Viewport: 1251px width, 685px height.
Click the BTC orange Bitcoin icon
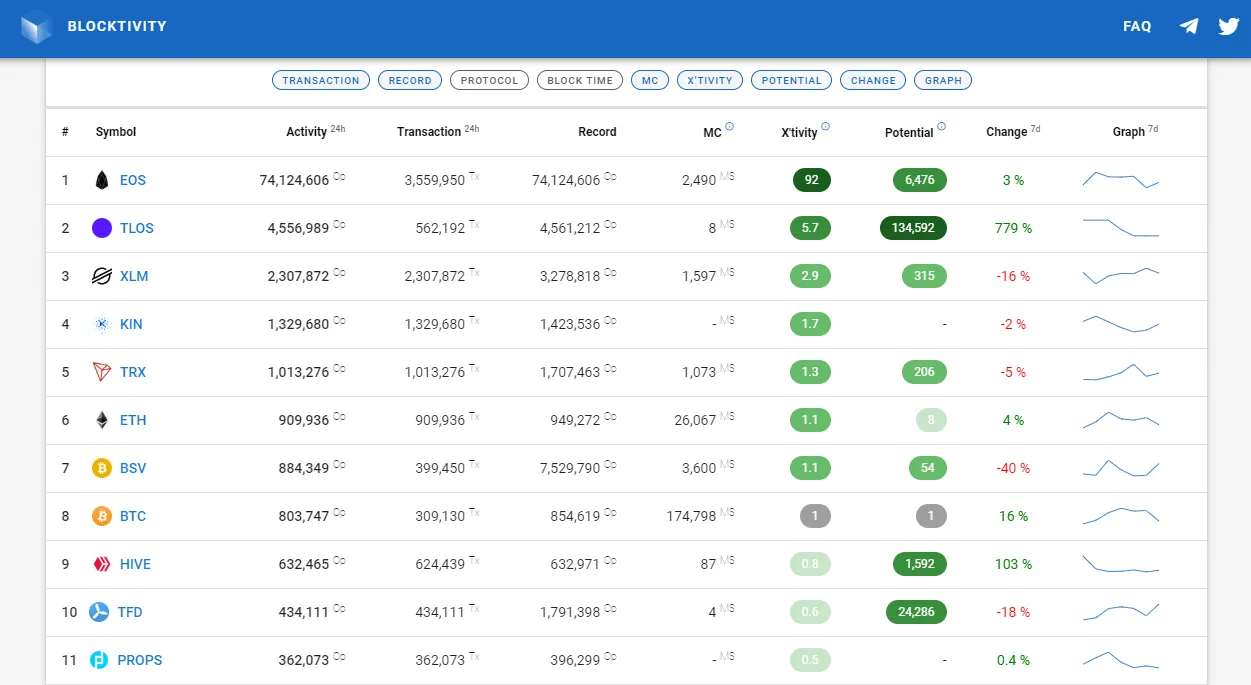[x=102, y=516]
